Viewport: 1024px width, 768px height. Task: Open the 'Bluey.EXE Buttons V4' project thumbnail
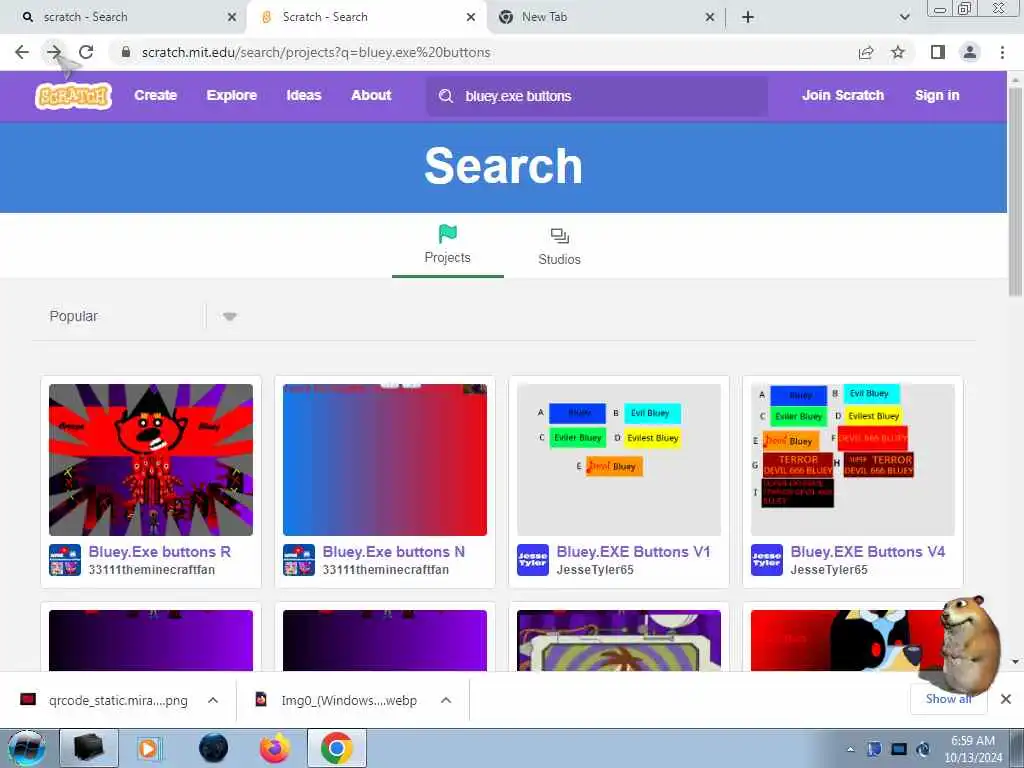click(x=852, y=460)
